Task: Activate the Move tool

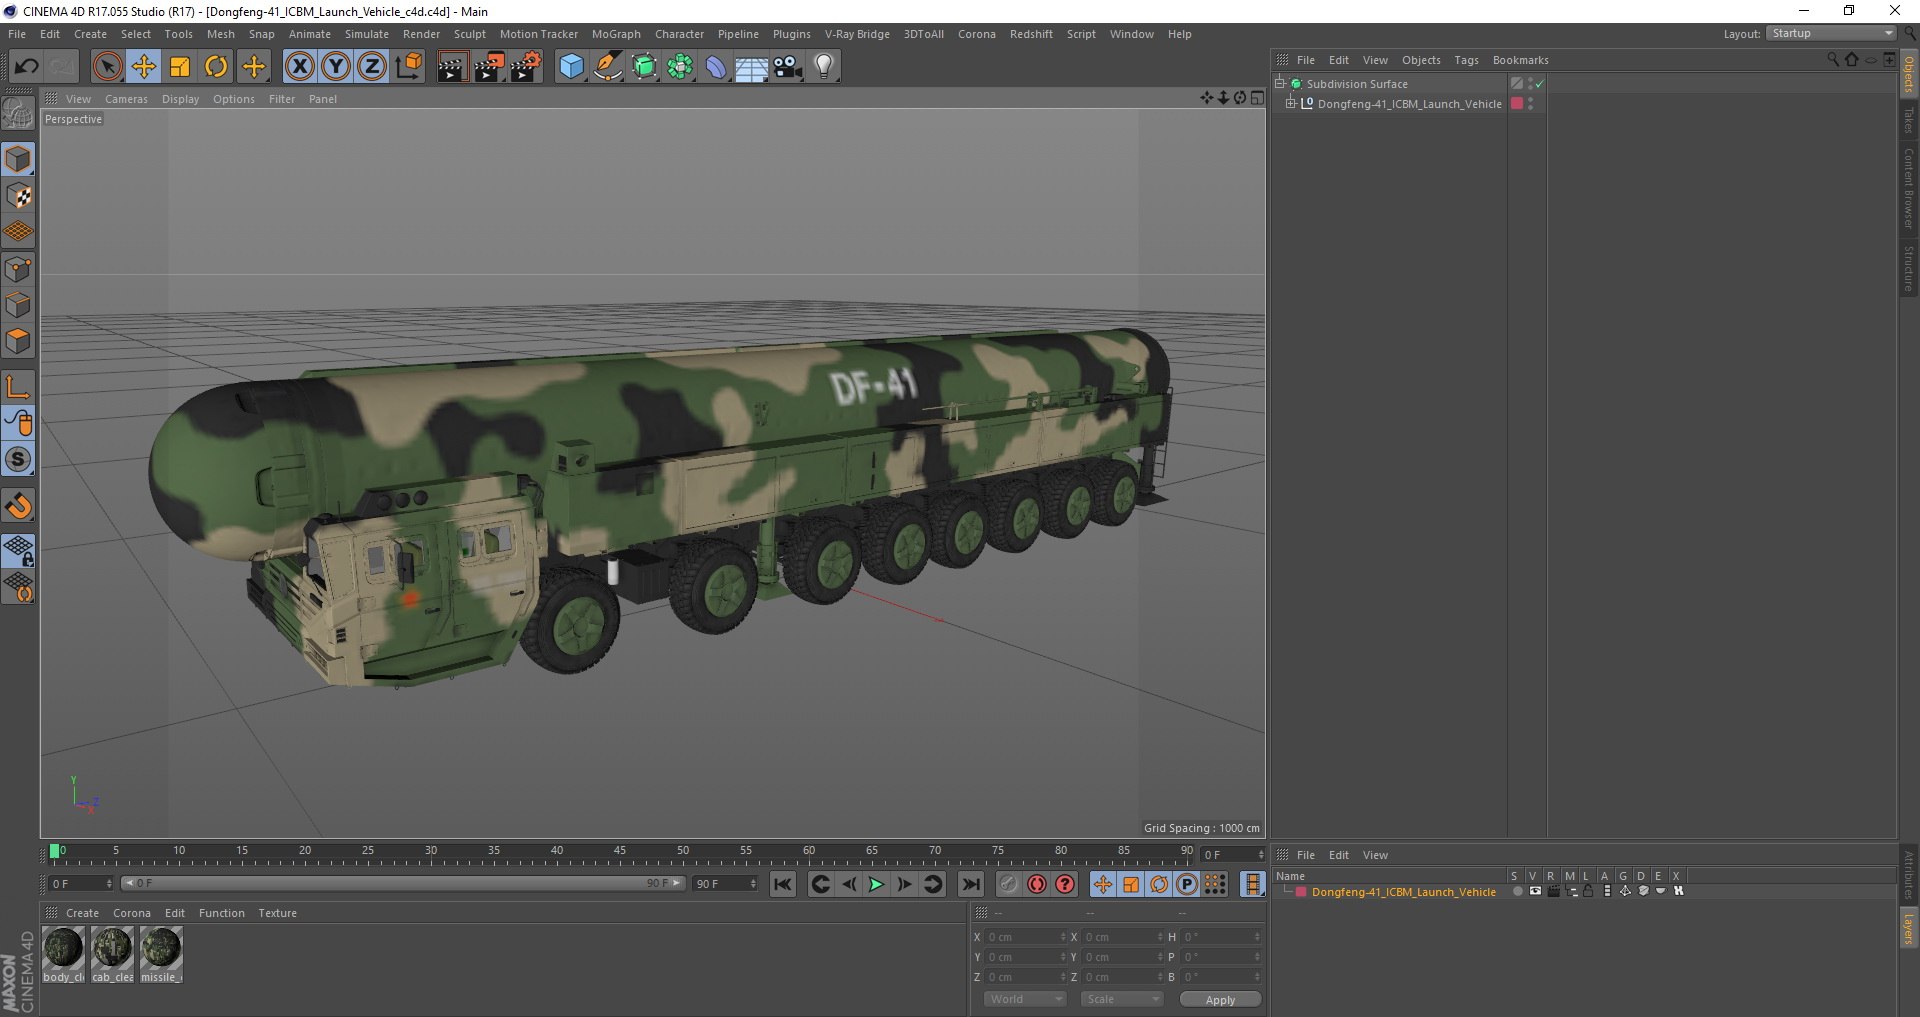Action: [144, 67]
